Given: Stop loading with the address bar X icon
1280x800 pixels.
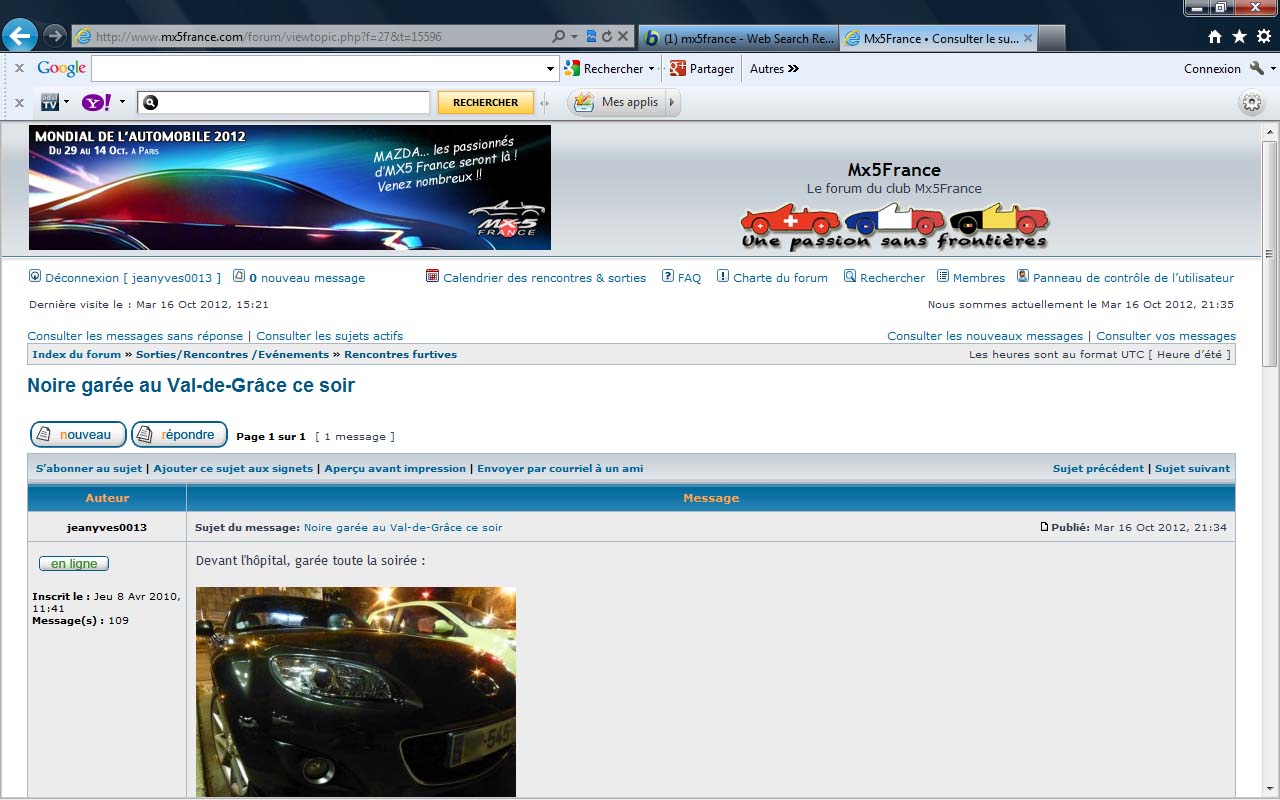Looking at the screenshot, I should (x=623, y=36).
